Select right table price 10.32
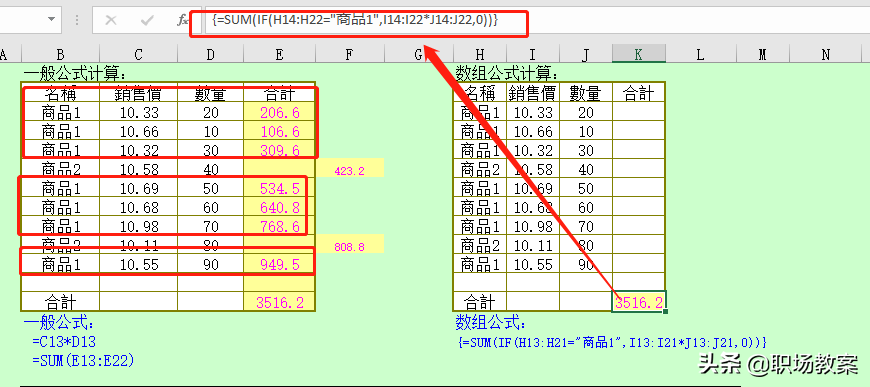Viewport: 870px width, 387px height. 533,150
